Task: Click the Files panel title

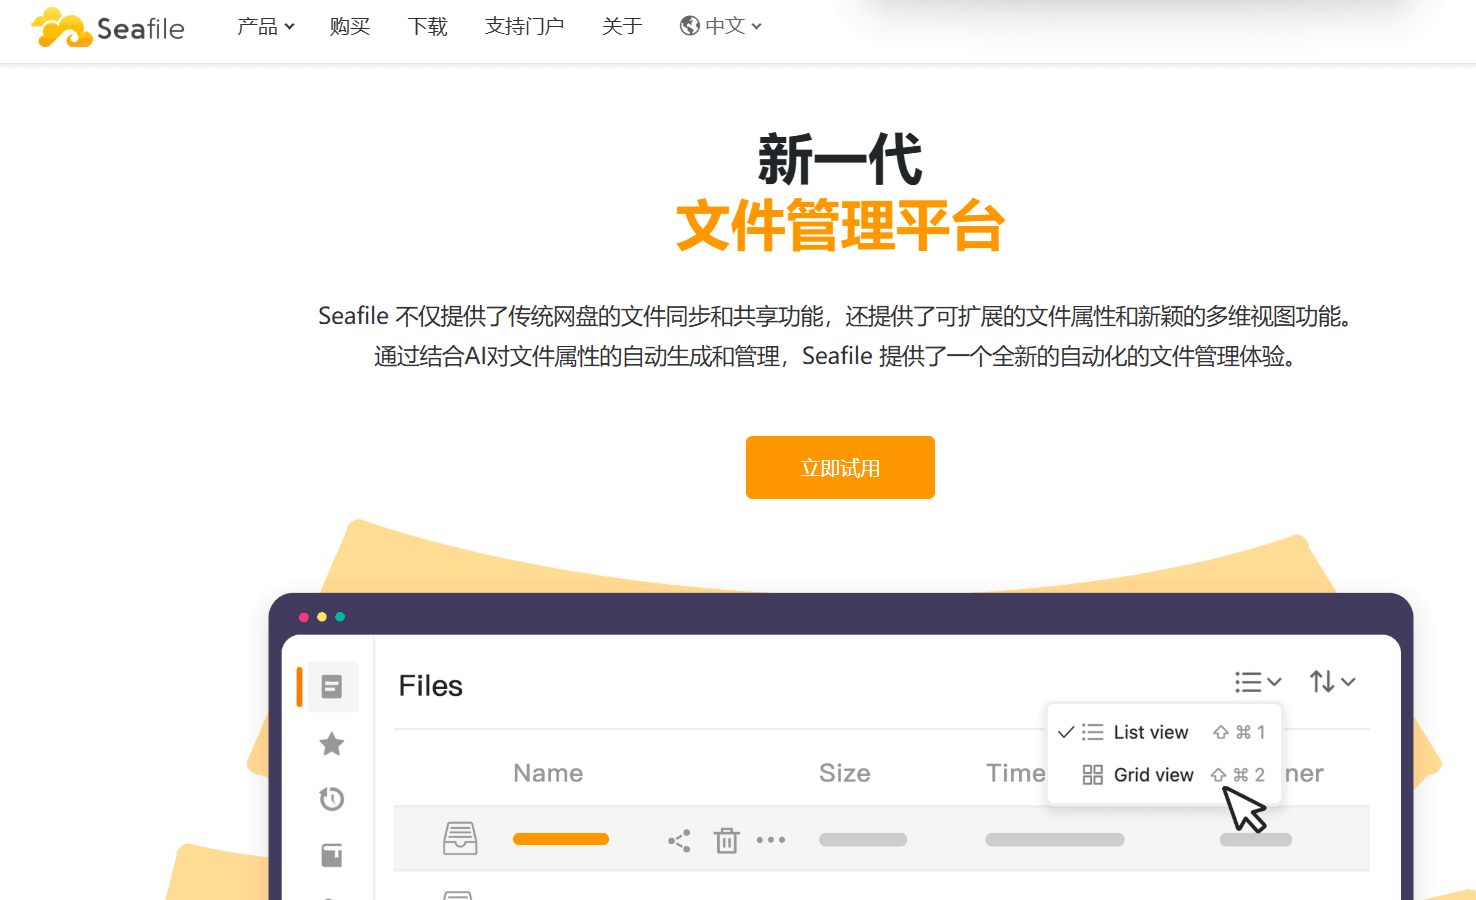Action: coord(431,686)
